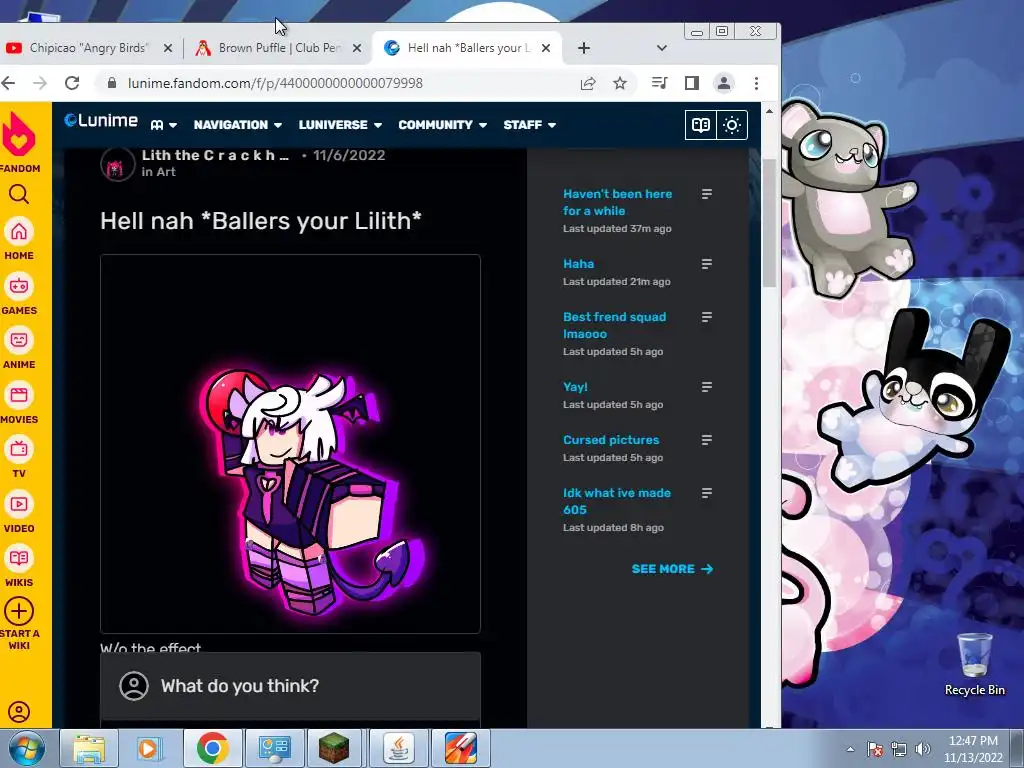Go back in Chrome
Screen dimensions: 1024x768
point(8,83)
